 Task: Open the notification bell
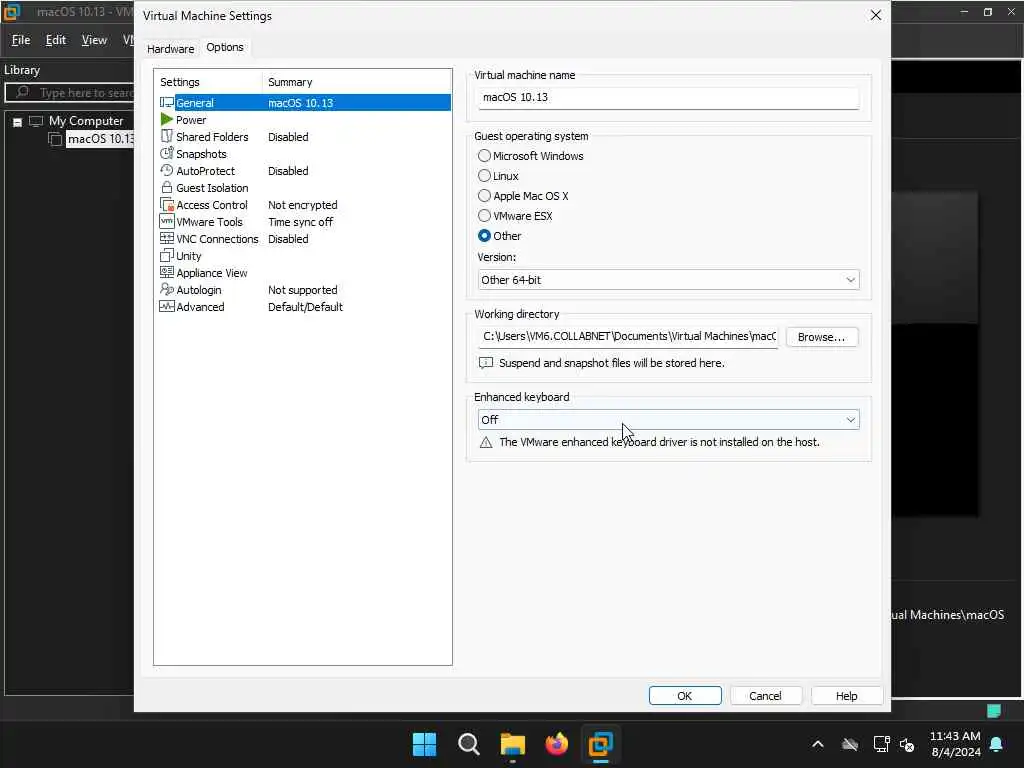click(x=997, y=744)
